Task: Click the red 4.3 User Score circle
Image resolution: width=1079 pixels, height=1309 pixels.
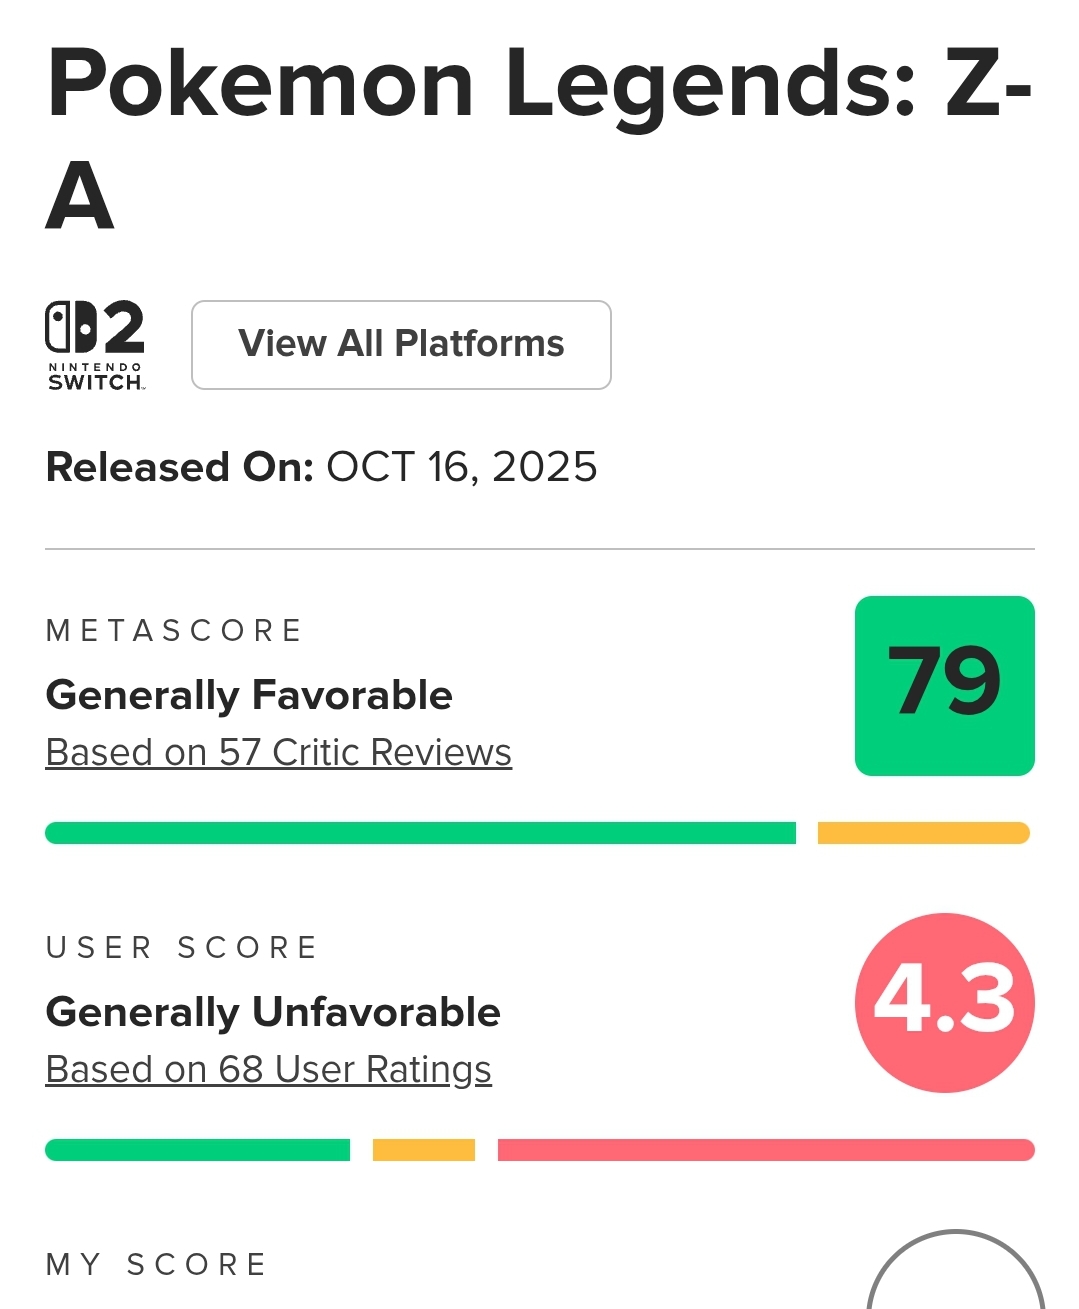Action: click(x=945, y=1003)
